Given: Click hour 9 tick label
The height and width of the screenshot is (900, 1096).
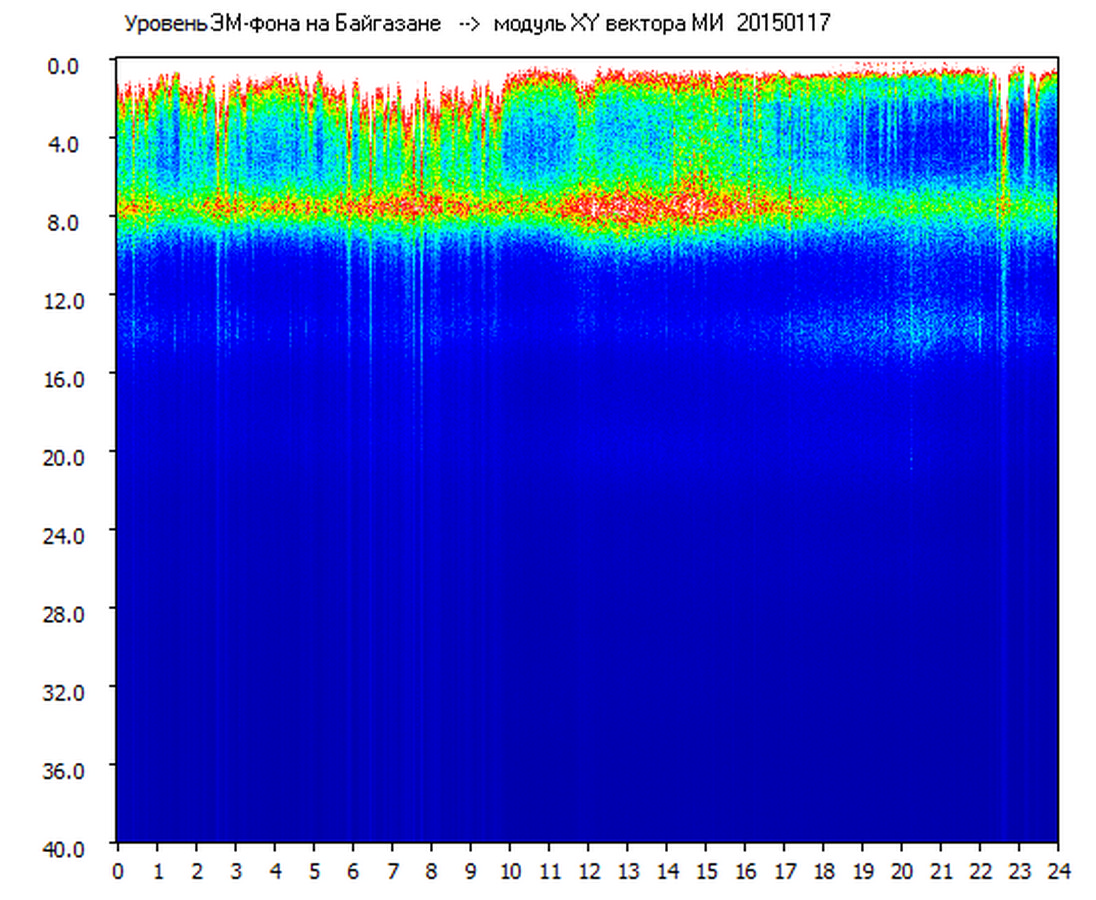Looking at the screenshot, I should (x=471, y=871).
